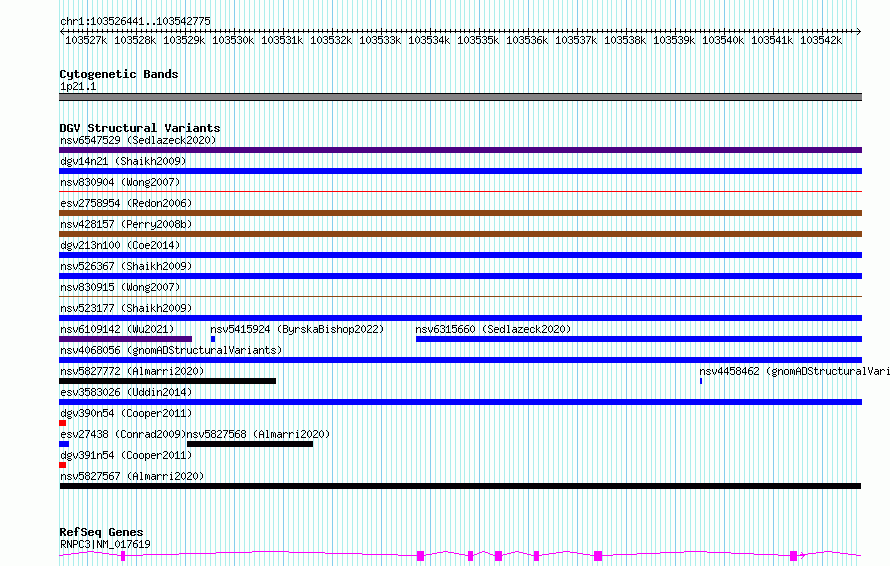This screenshot has width=890, height=566.
Task: Select dgv391n54 (Cooper2011) label
Action: tap(126, 455)
